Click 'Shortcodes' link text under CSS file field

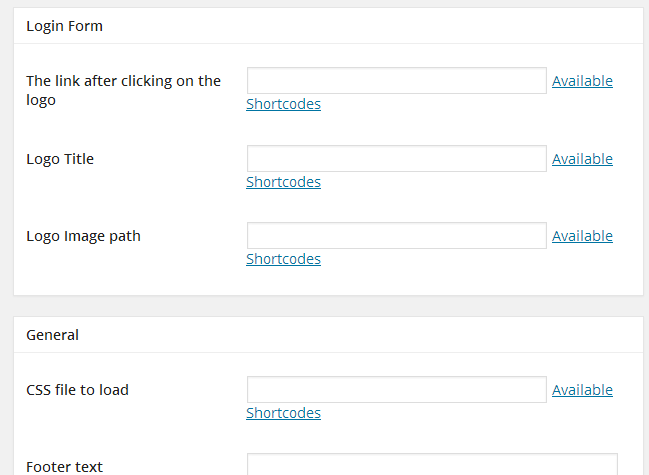tap(283, 413)
